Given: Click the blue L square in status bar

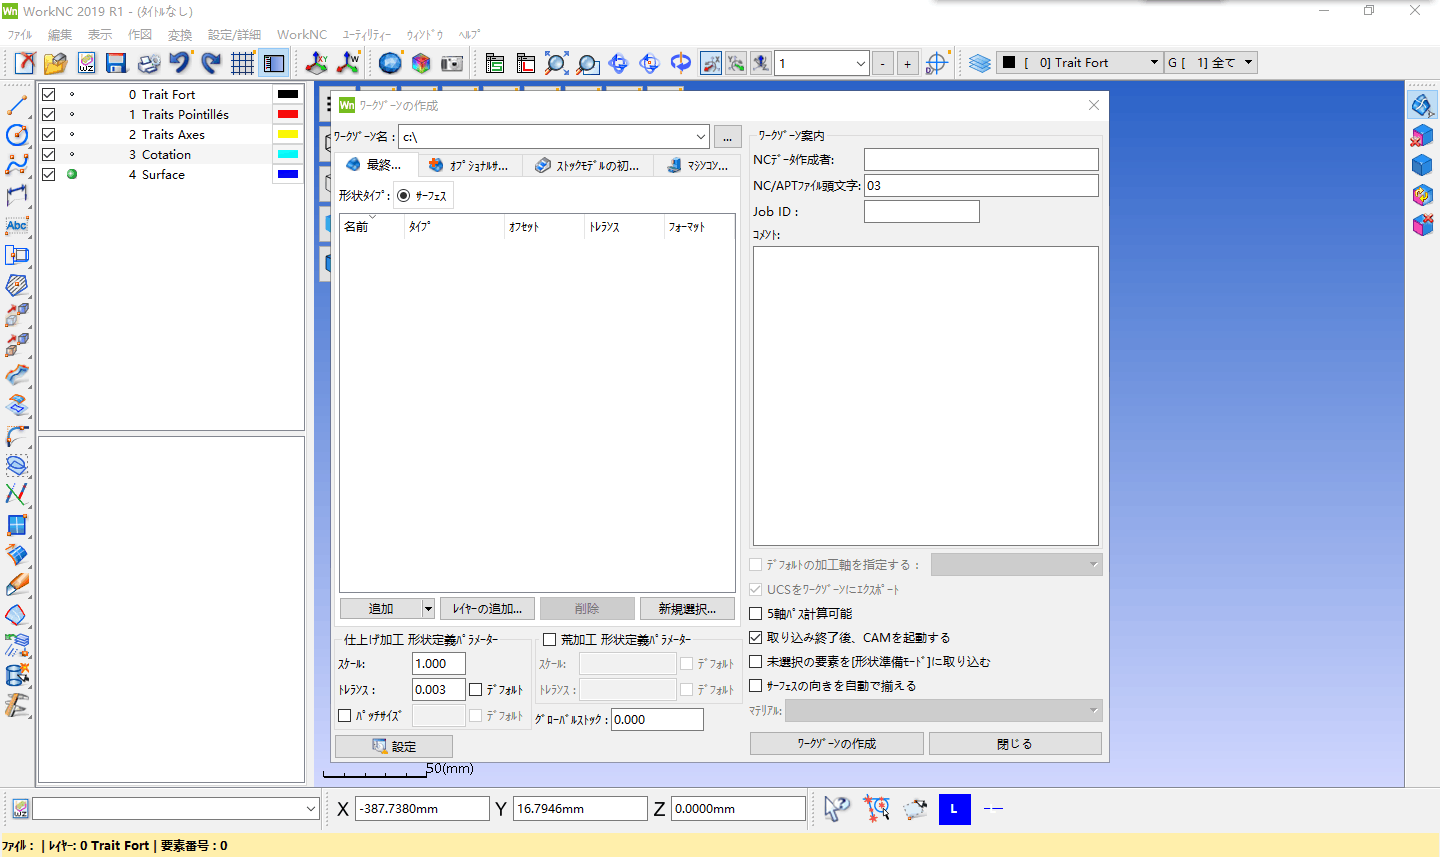Looking at the screenshot, I should click(x=955, y=808).
